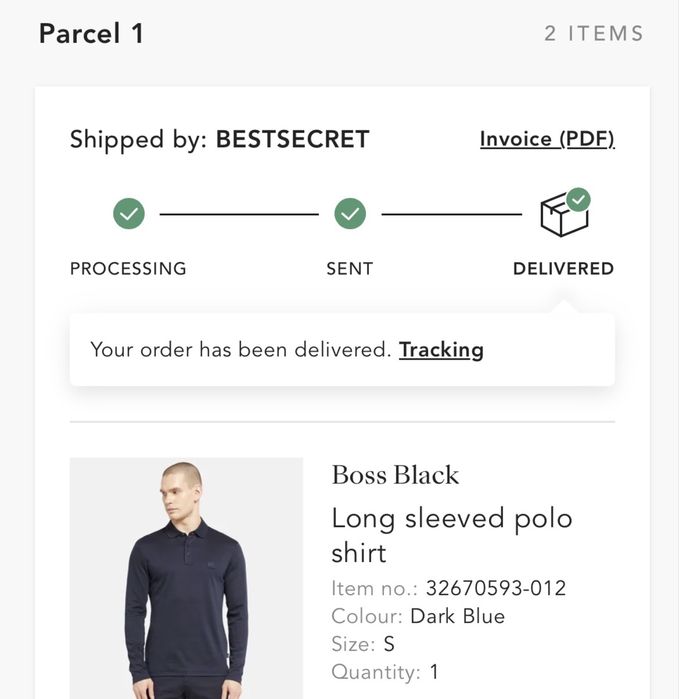The height and width of the screenshot is (699, 679).
Task: Click the Processing step green checkmark icon
Action: [128, 213]
